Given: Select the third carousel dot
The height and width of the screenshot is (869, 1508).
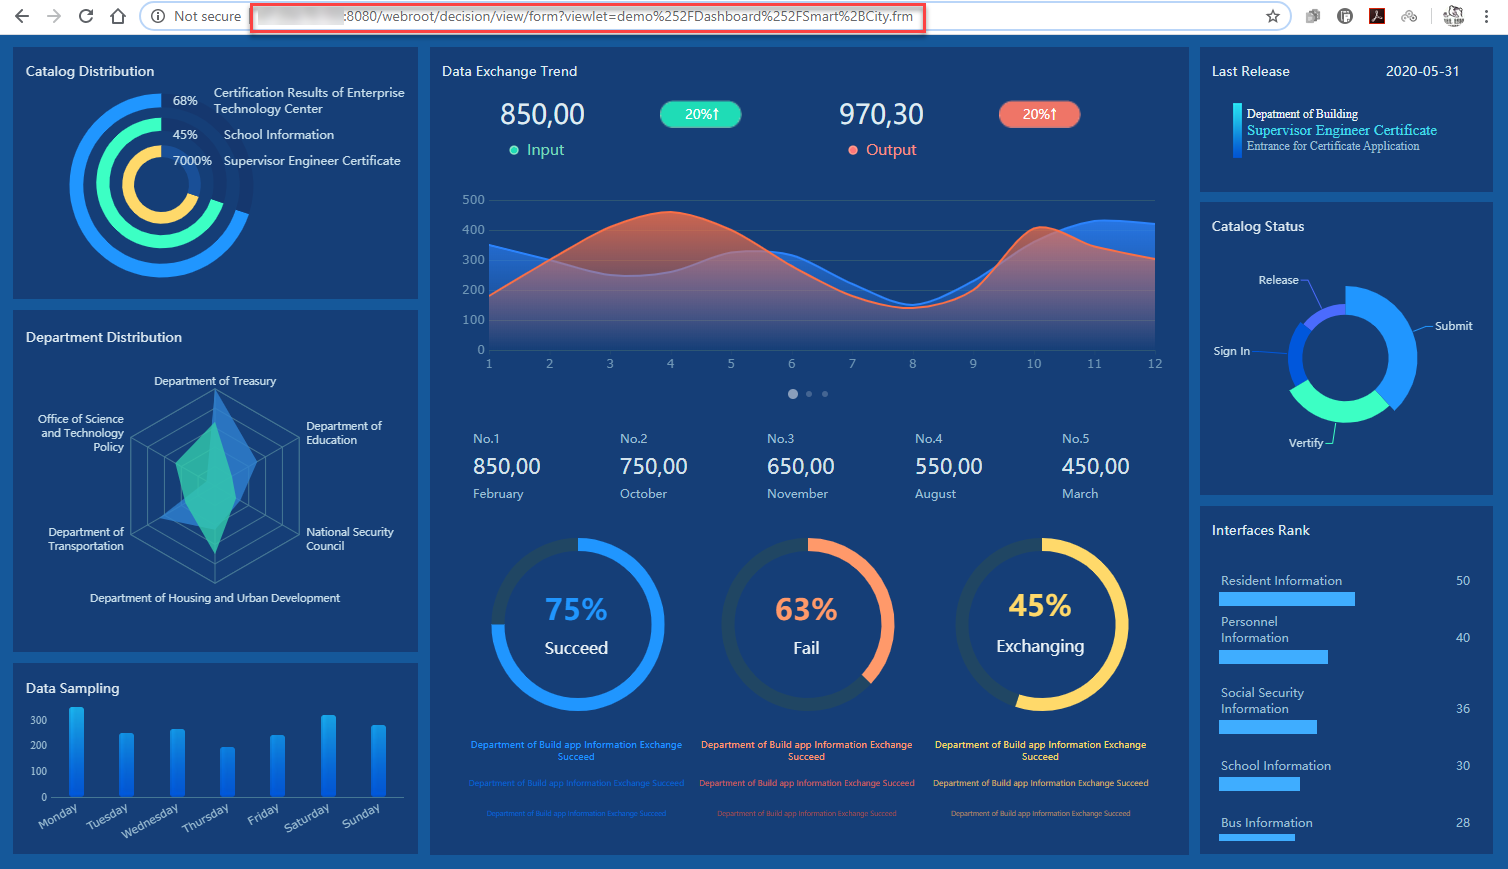Looking at the screenshot, I should click(x=824, y=394).
